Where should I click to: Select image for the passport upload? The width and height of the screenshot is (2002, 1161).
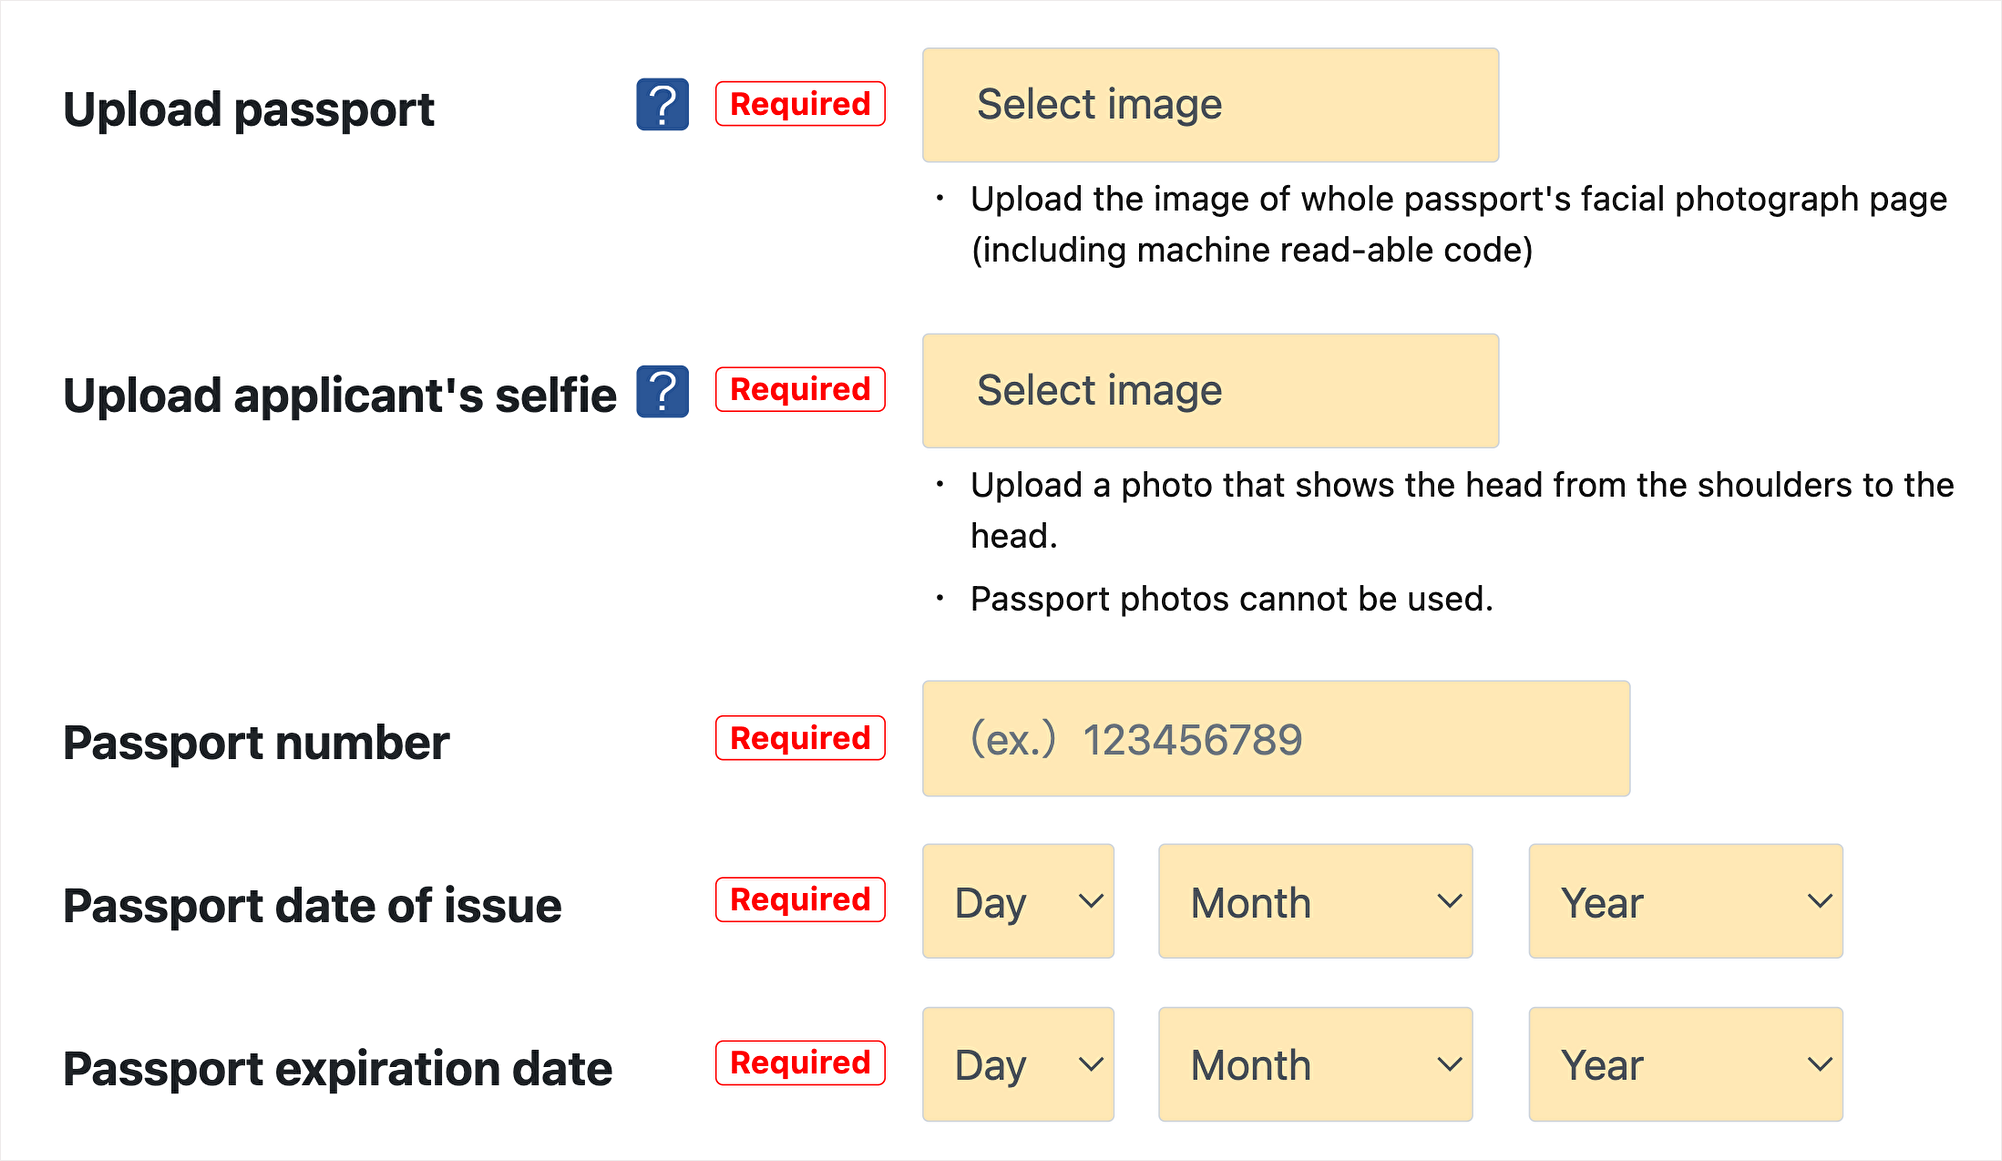(x=1209, y=104)
